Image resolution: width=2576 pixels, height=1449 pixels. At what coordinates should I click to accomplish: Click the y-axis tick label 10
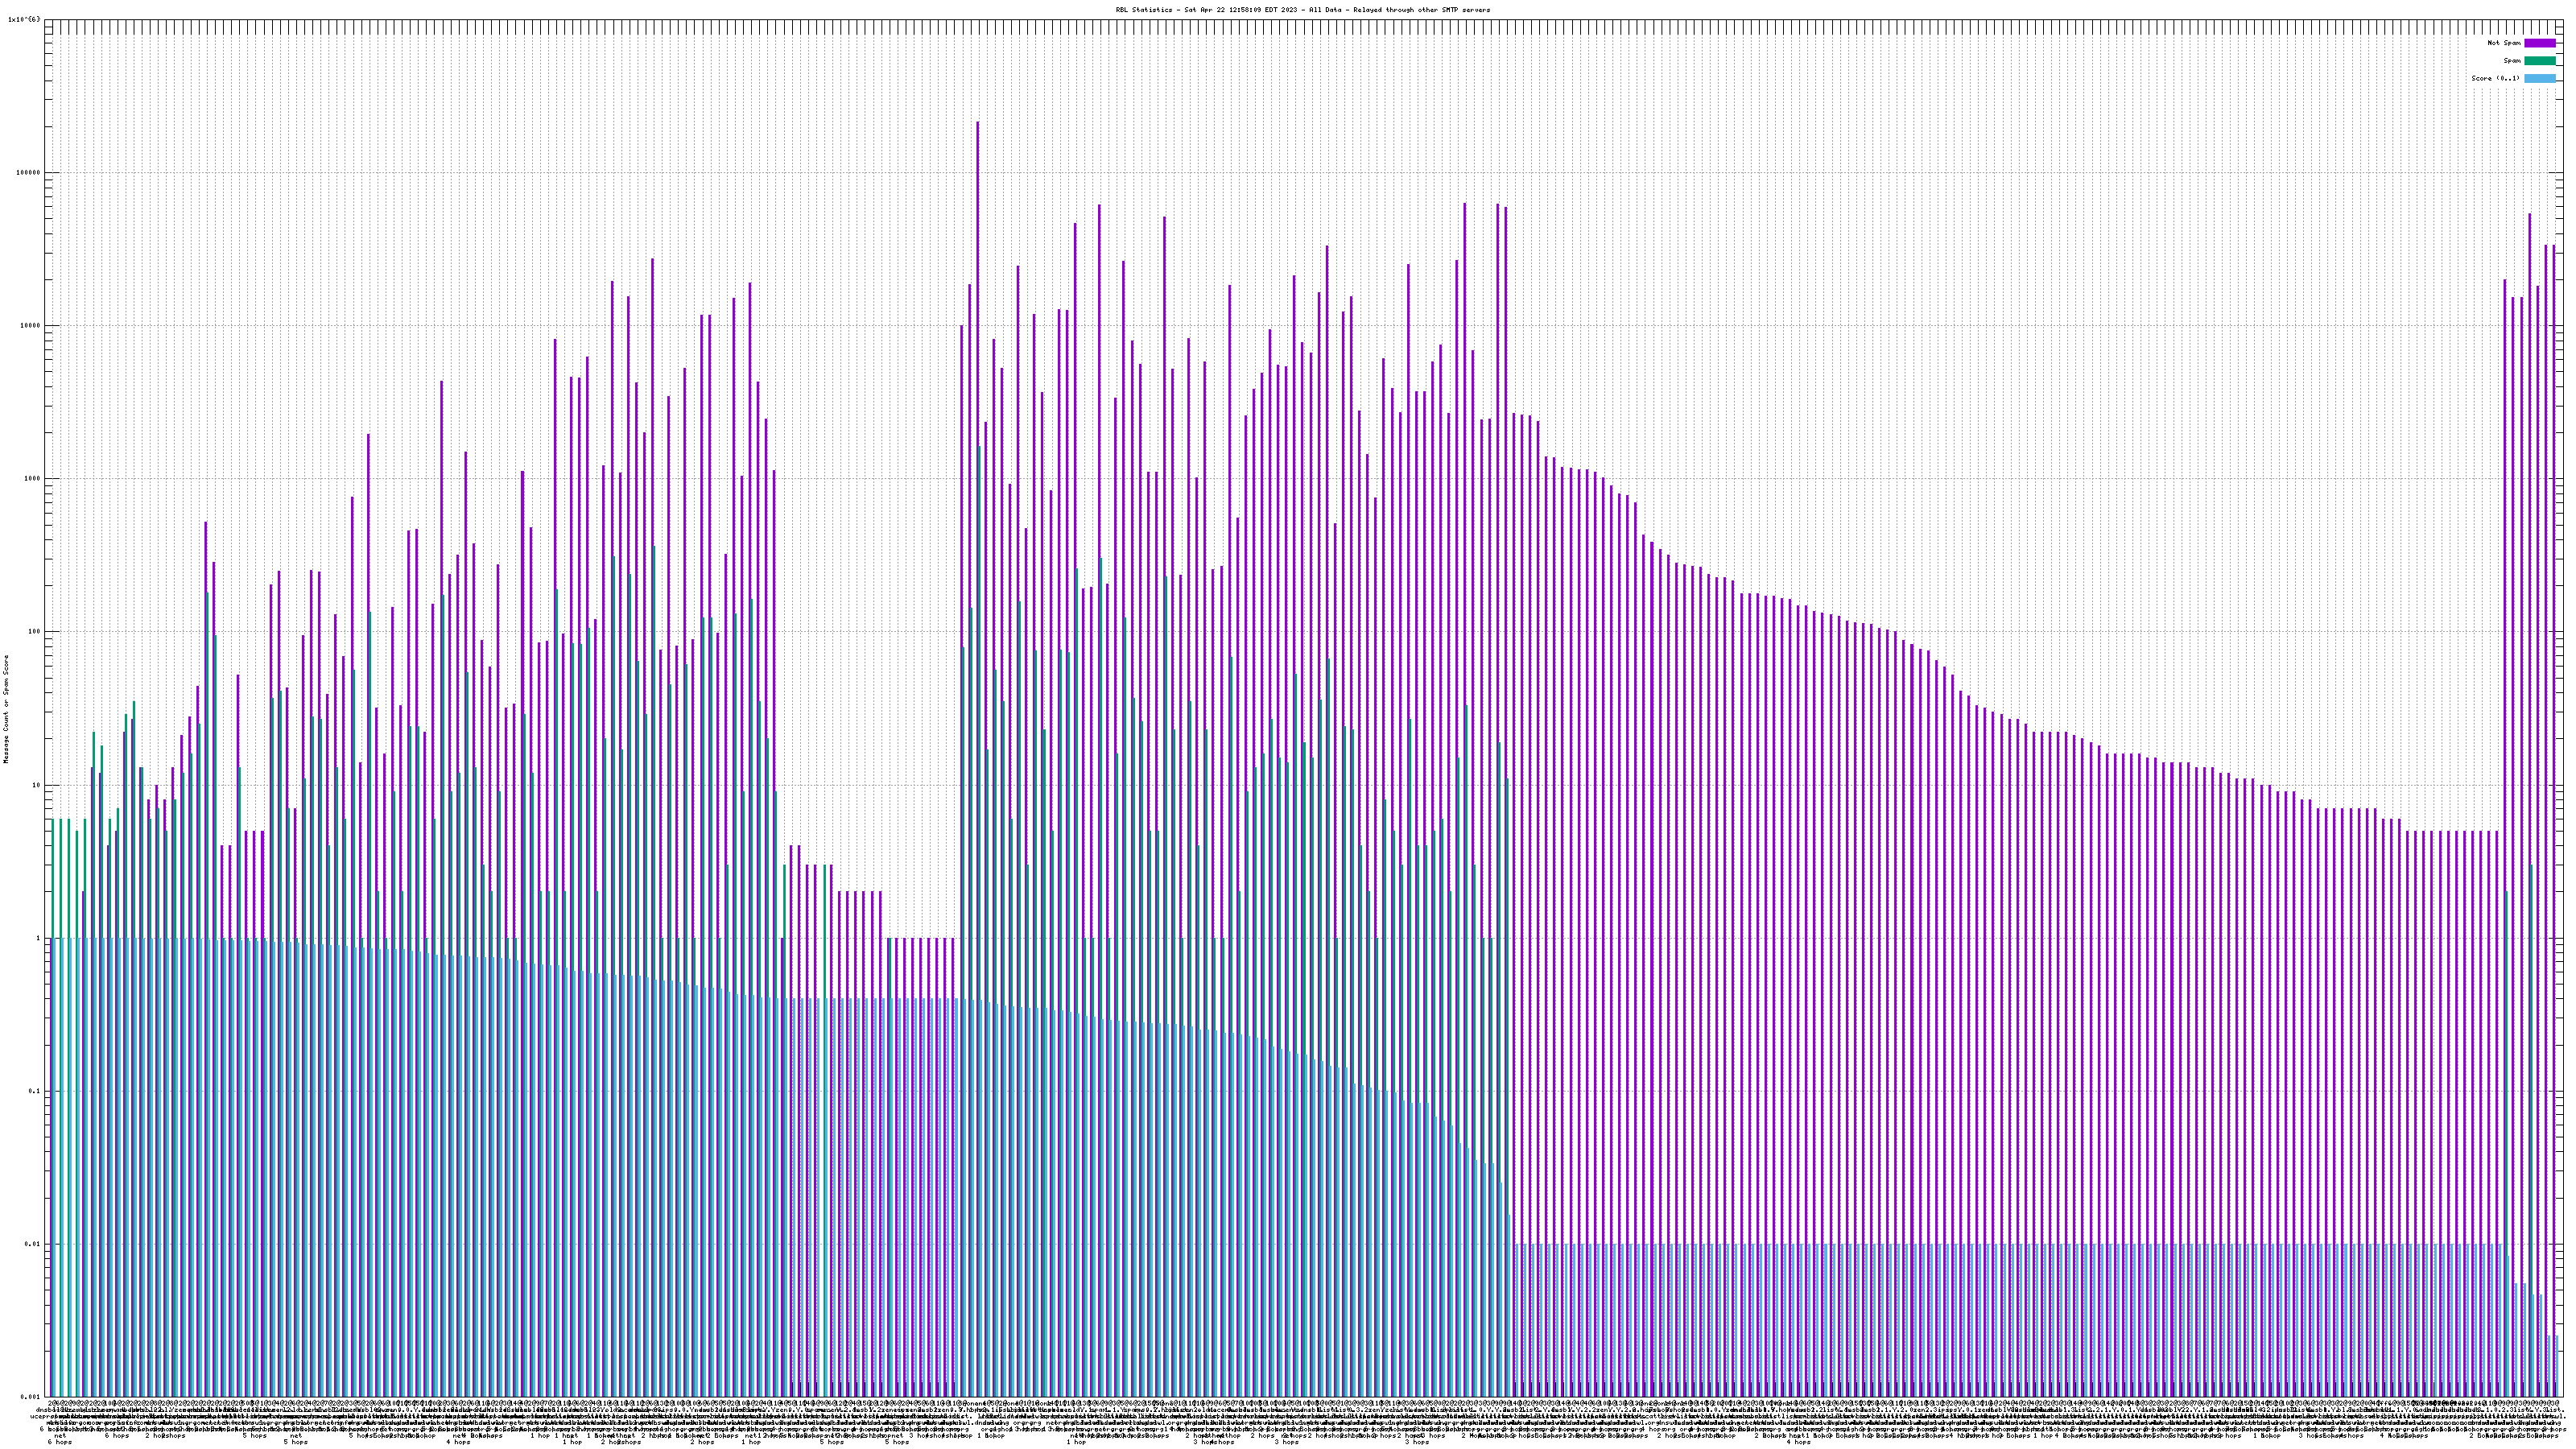[x=38, y=785]
